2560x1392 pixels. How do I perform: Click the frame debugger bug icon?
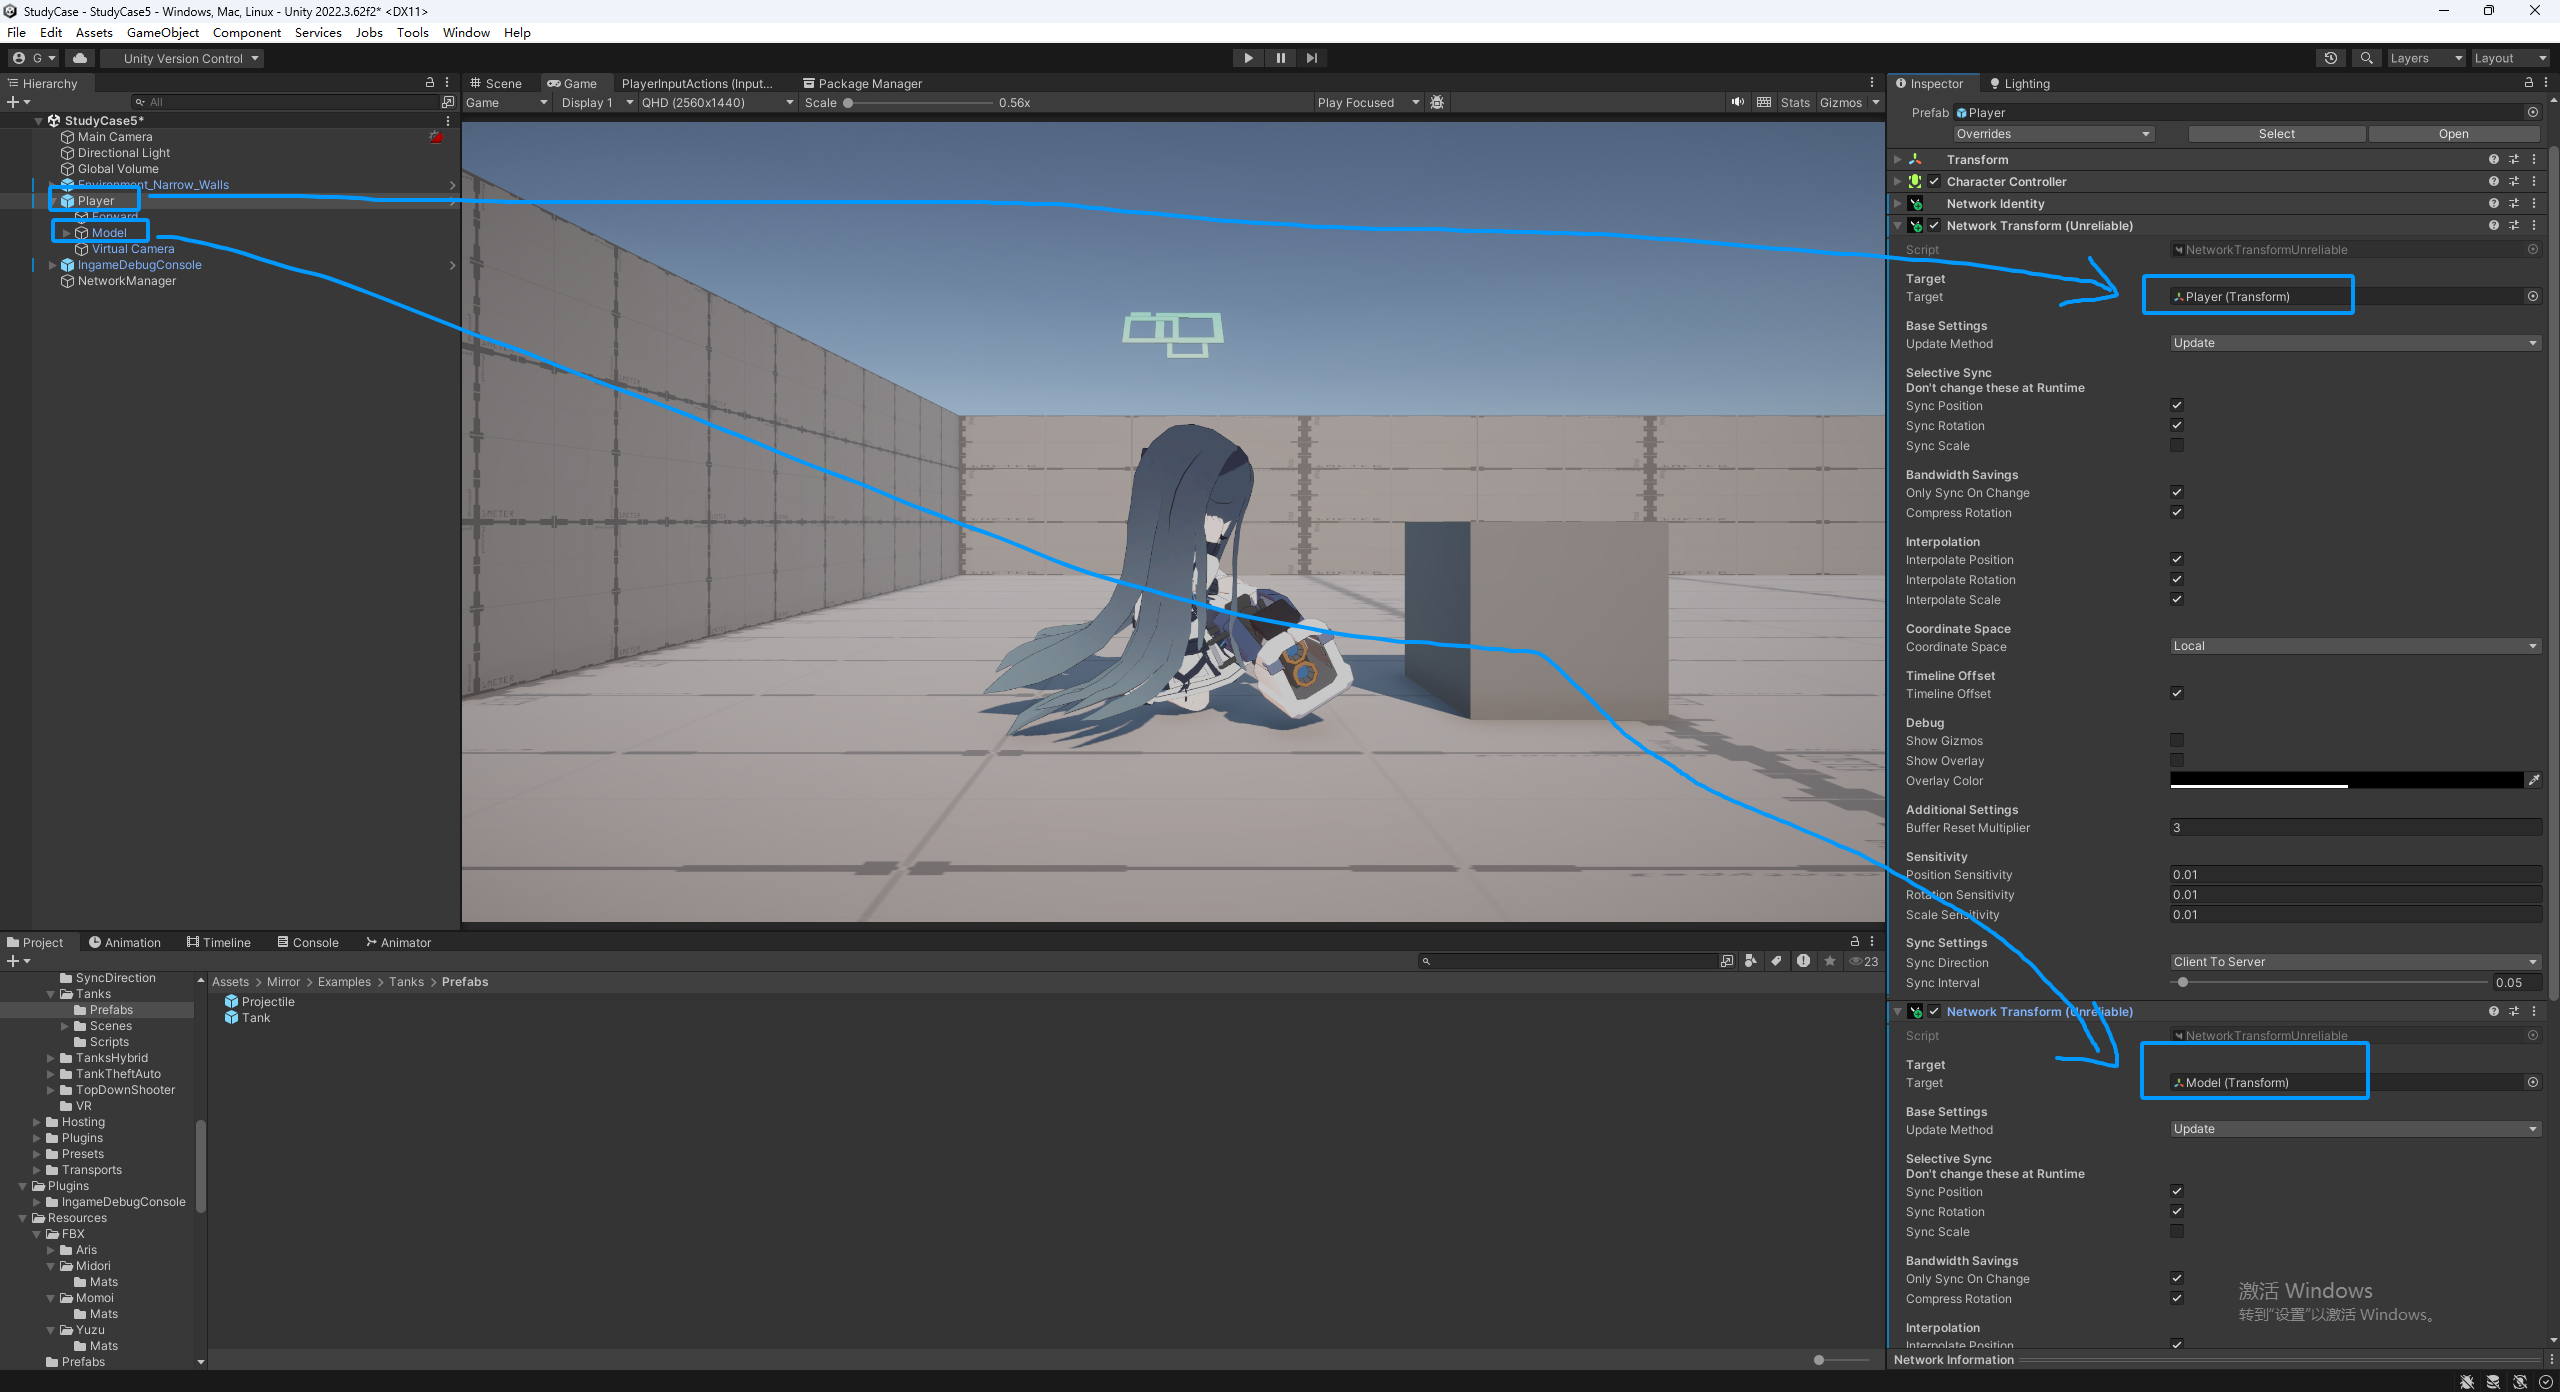(1437, 102)
